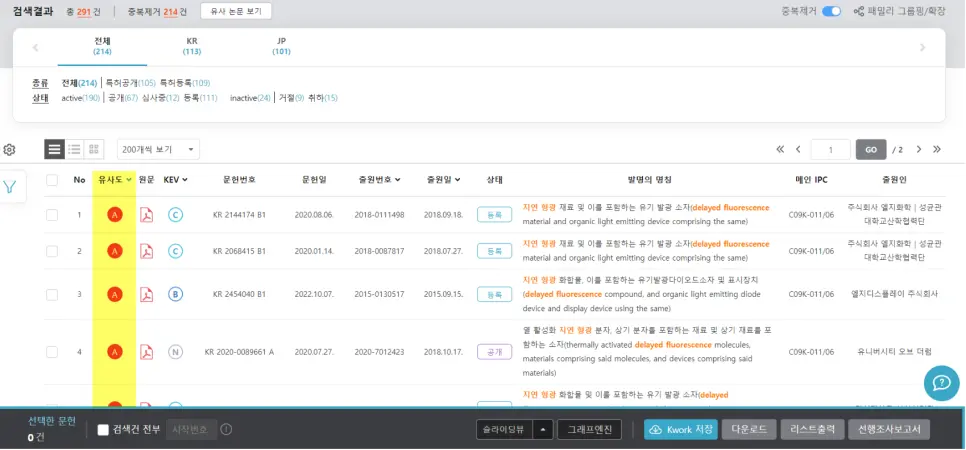Go to last results page
Image resolution: width=966 pixels, height=450 pixels.
937,149
